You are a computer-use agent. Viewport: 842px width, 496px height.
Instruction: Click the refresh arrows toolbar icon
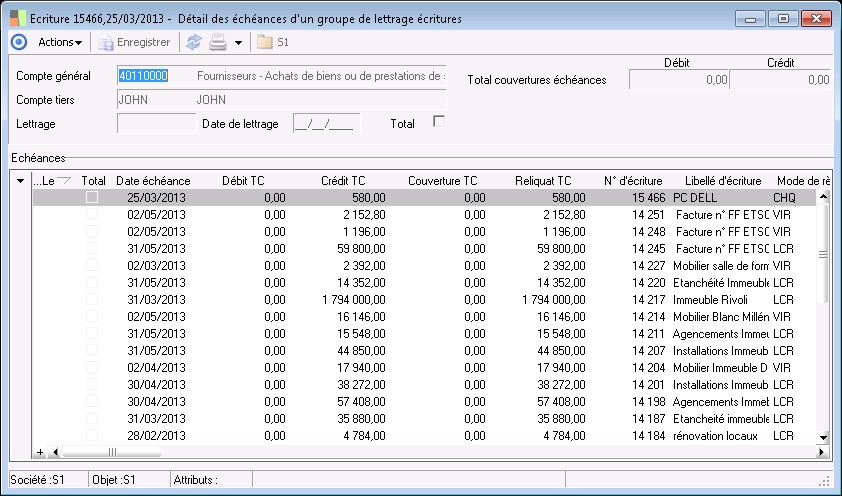point(194,42)
